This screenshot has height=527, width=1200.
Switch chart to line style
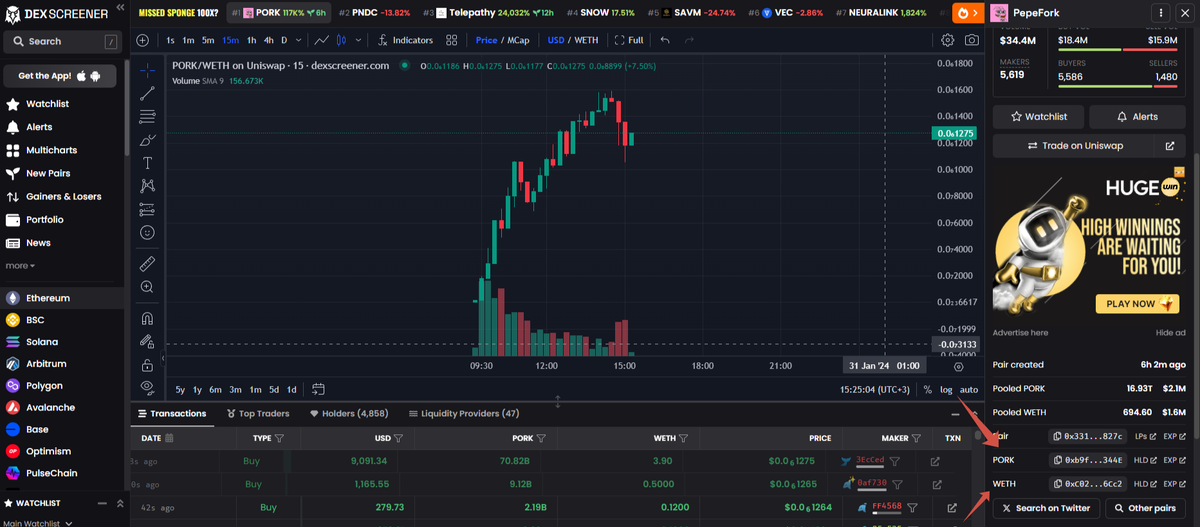coord(322,40)
